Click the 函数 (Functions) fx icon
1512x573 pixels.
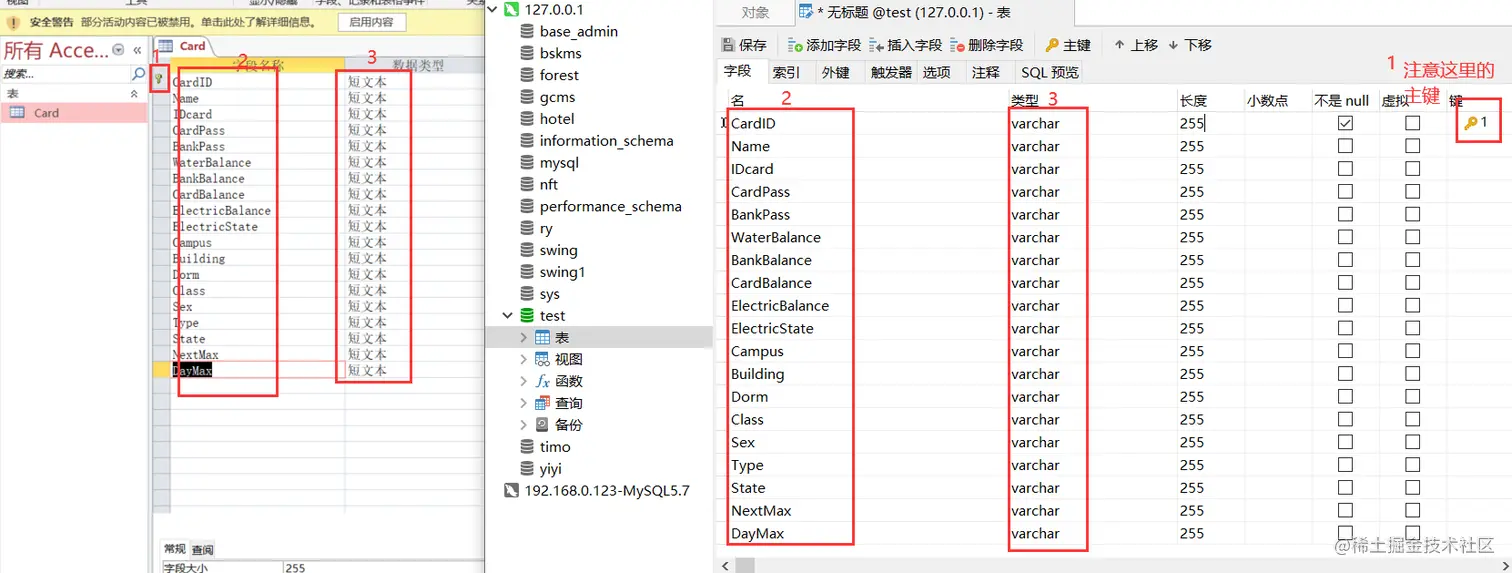pos(542,382)
